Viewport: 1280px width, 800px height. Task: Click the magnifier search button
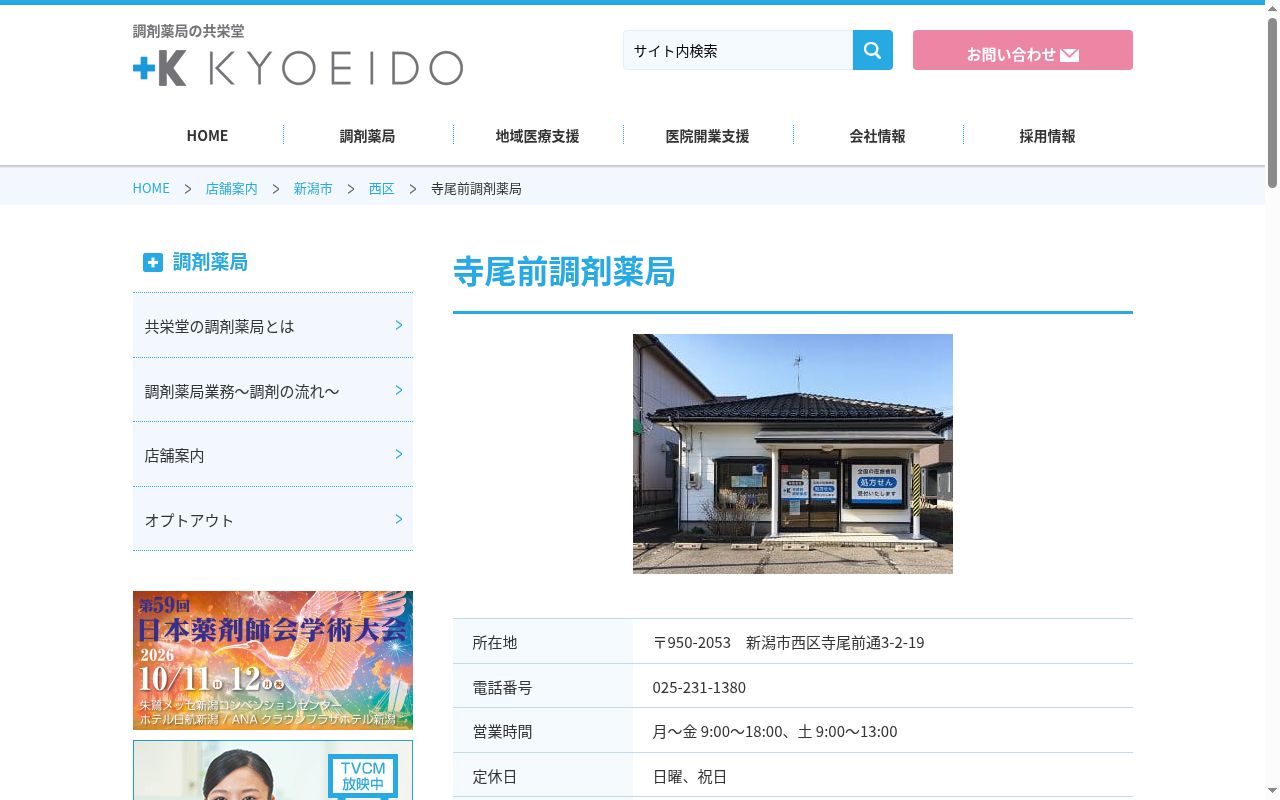point(872,50)
